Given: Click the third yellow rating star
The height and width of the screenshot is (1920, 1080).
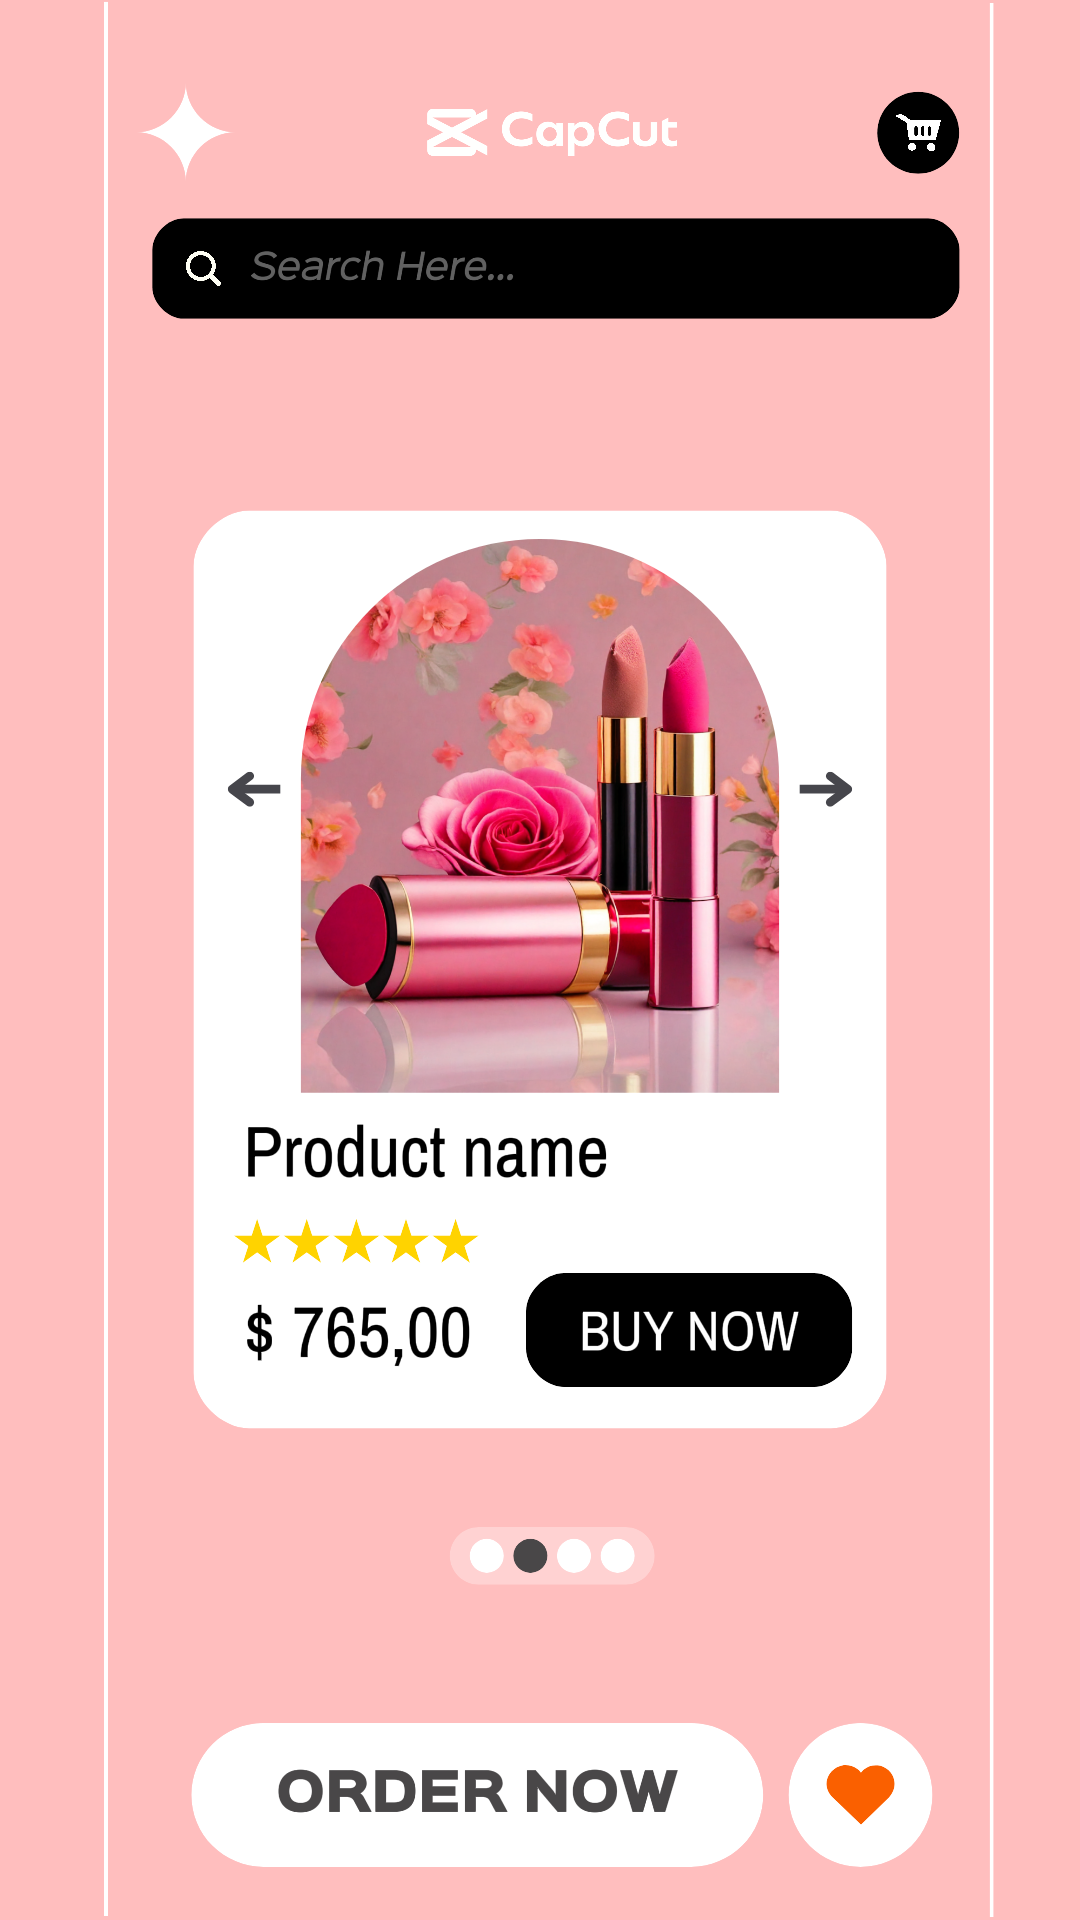Looking at the screenshot, I should click(357, 1241).
